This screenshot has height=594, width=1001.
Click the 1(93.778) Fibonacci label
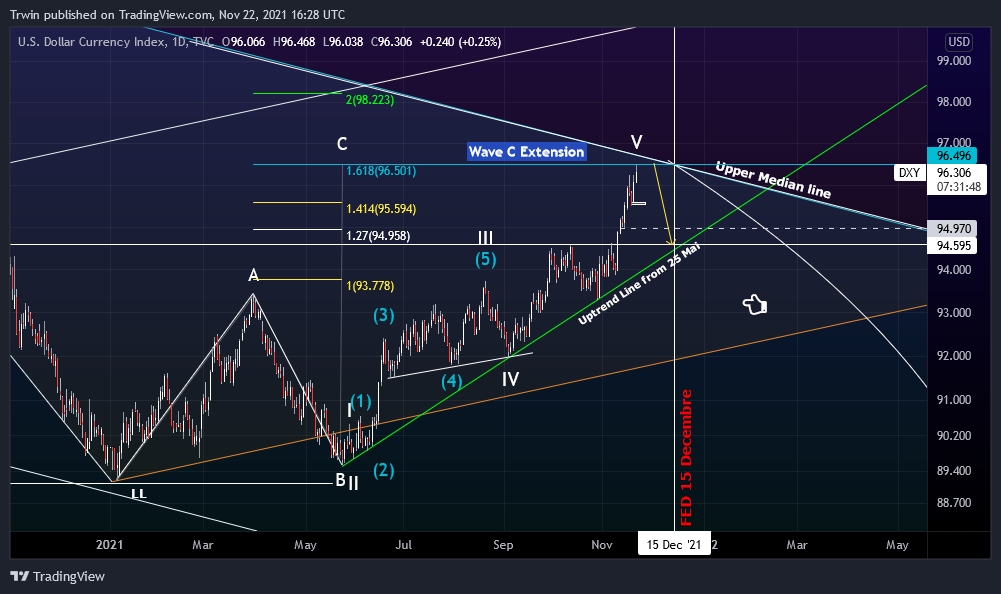coord(370,286)
